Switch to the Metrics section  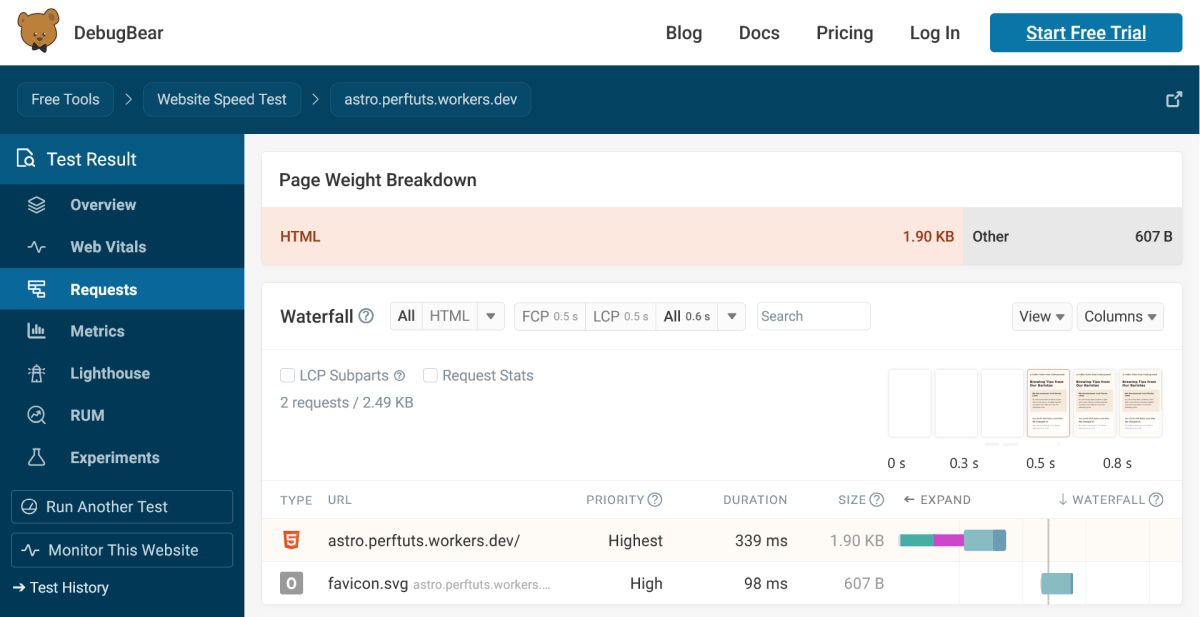coord(122,331)
